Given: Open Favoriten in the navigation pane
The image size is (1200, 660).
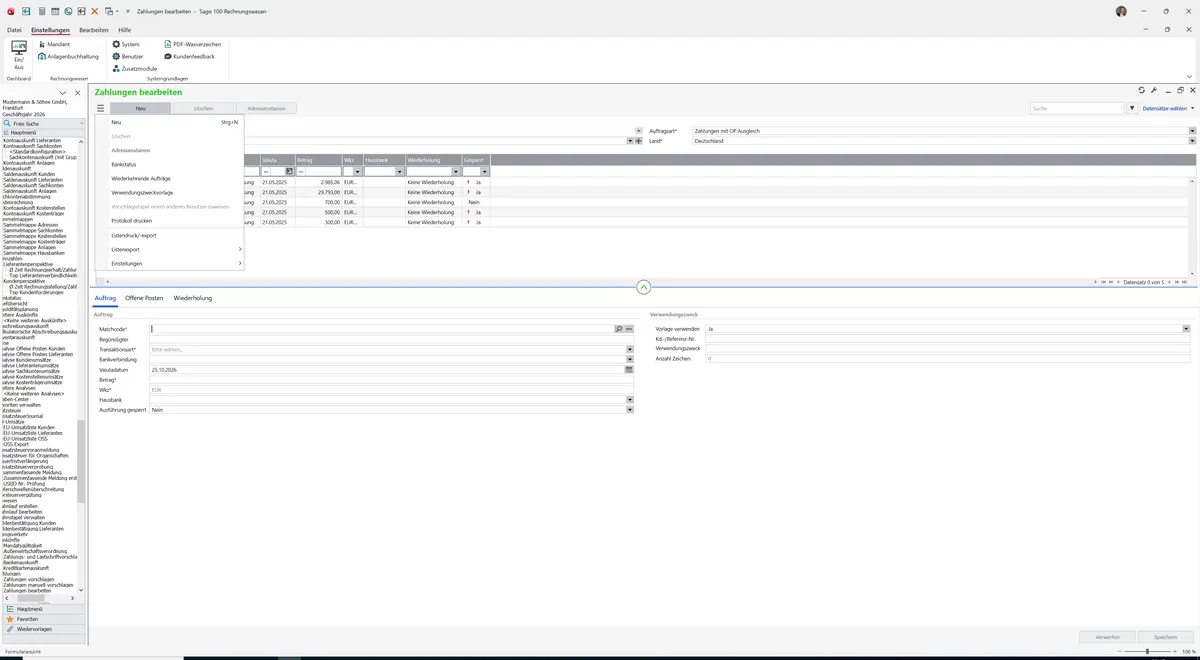Looking at the screenshot, I should pos(42,619).
